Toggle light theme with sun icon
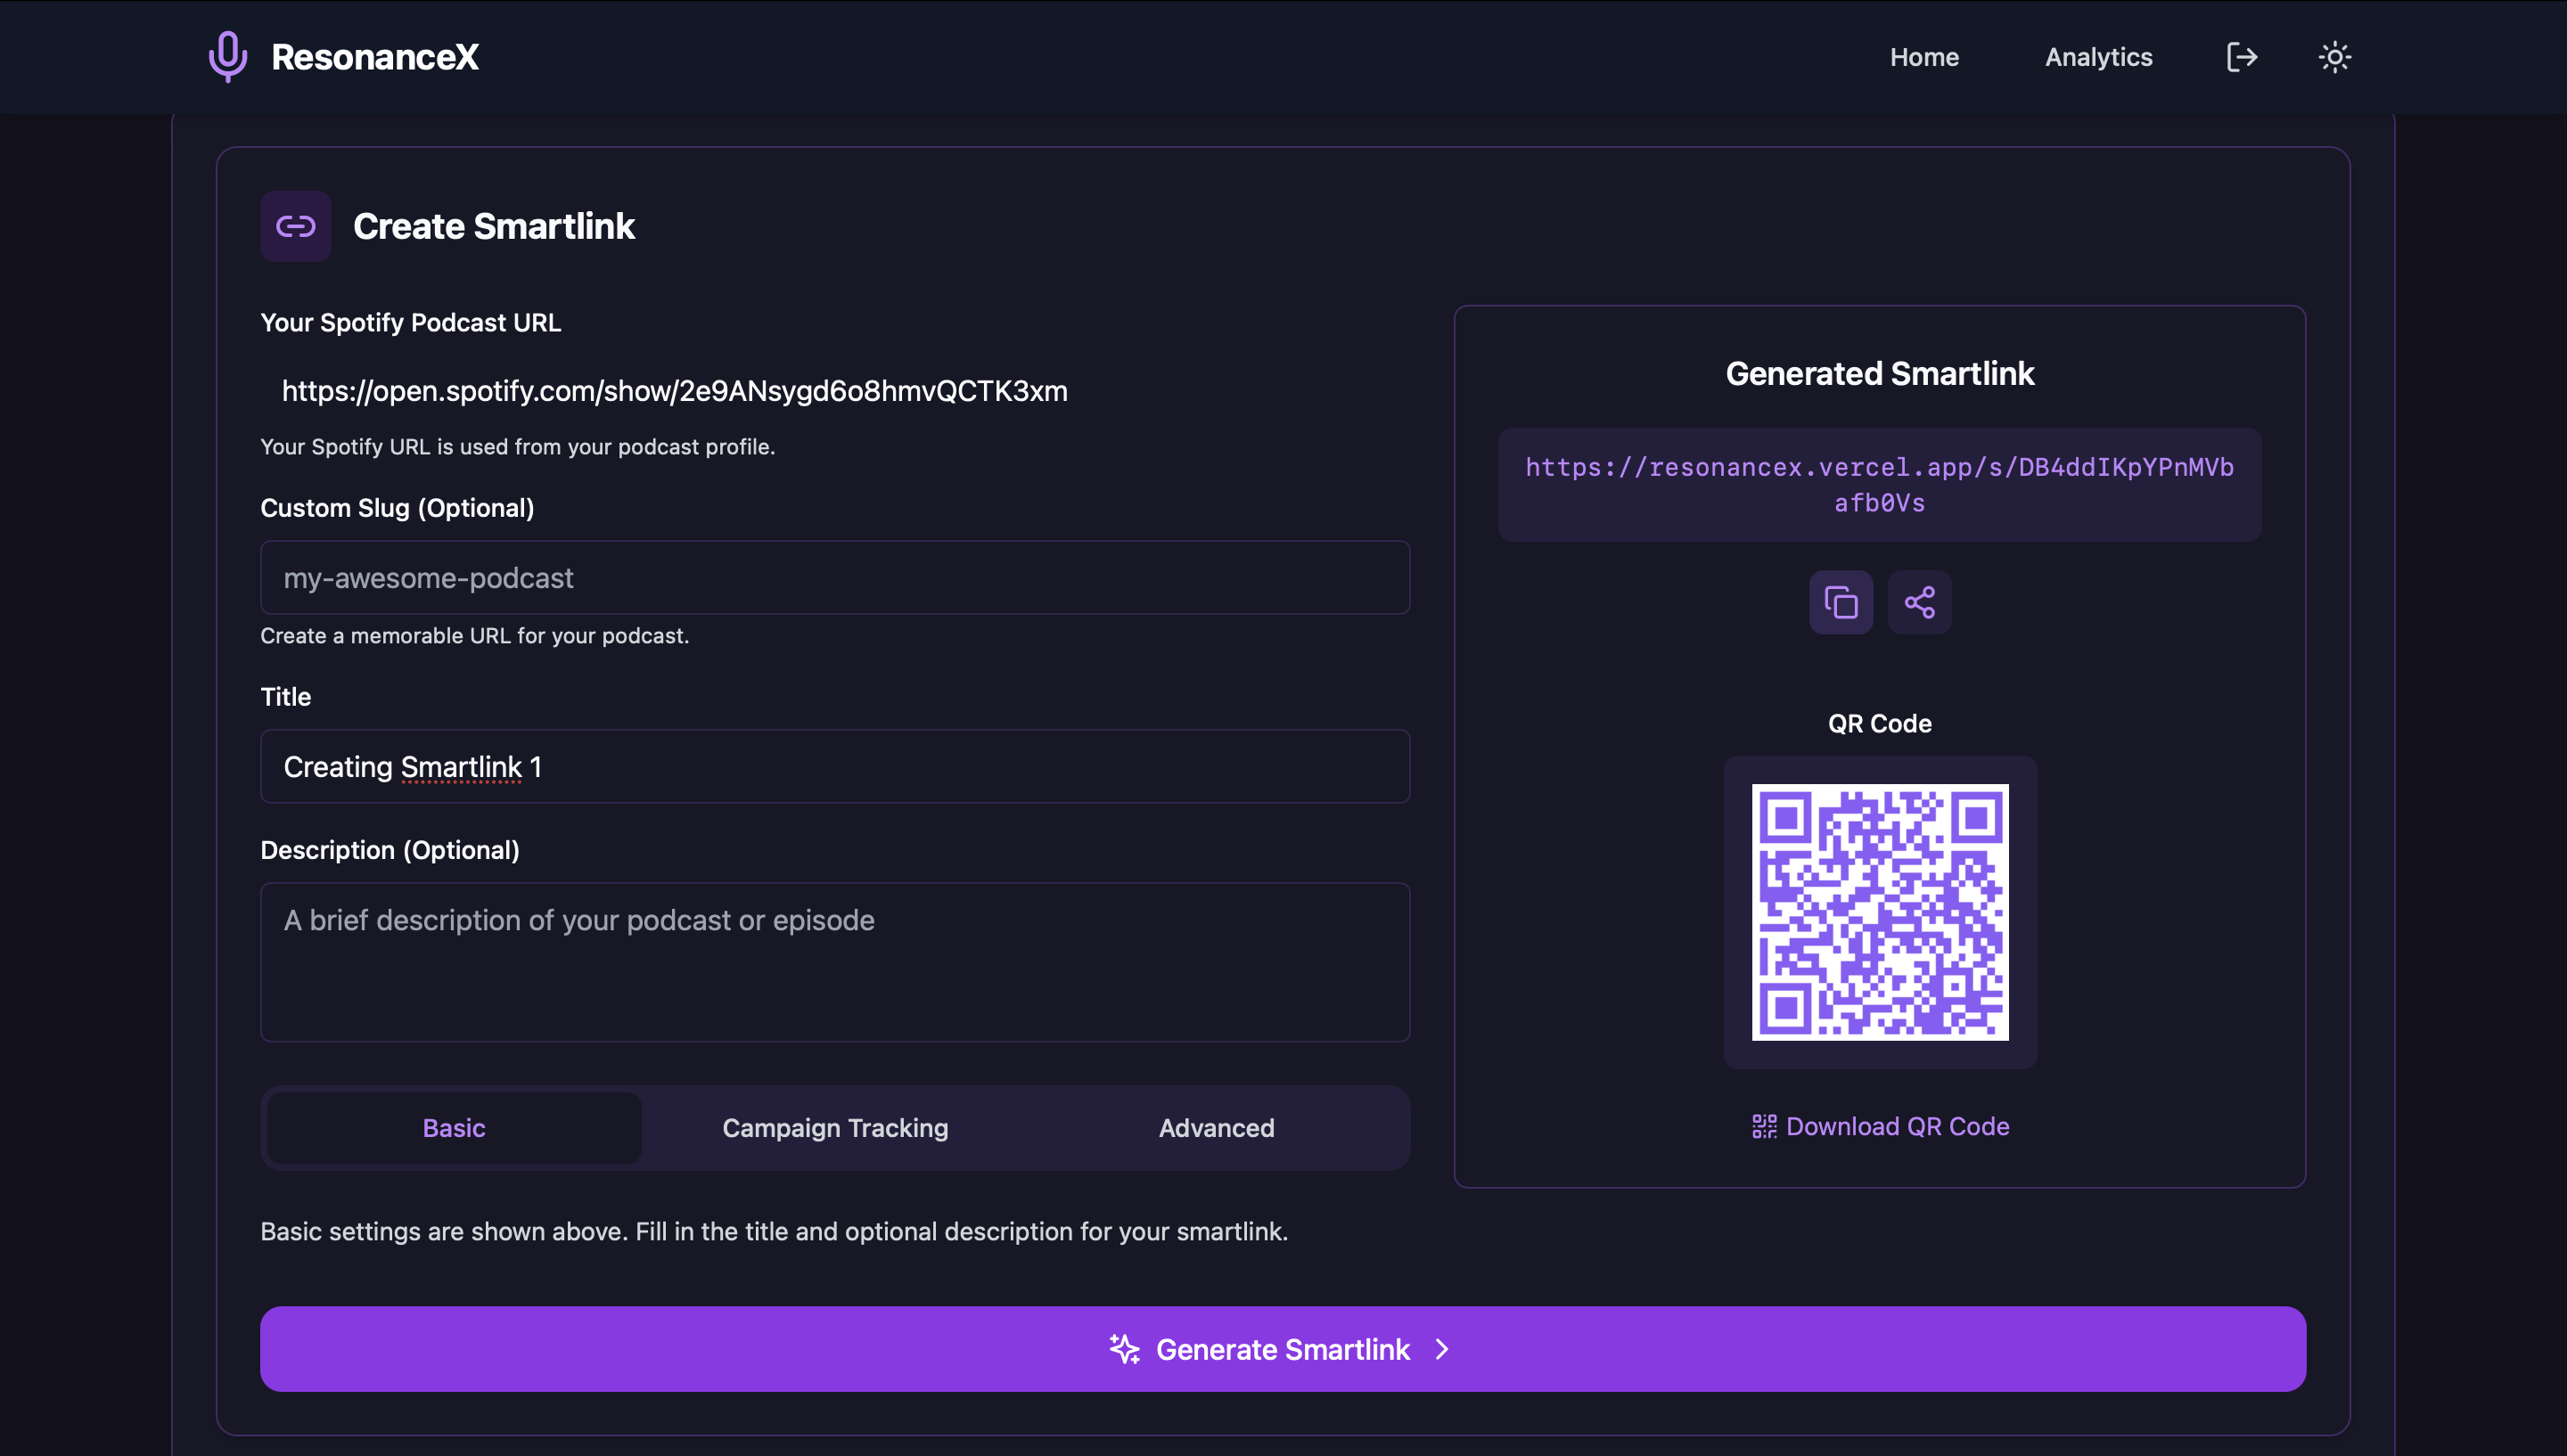This screenshot has height=1456, width=2567. coord(2334,57)
